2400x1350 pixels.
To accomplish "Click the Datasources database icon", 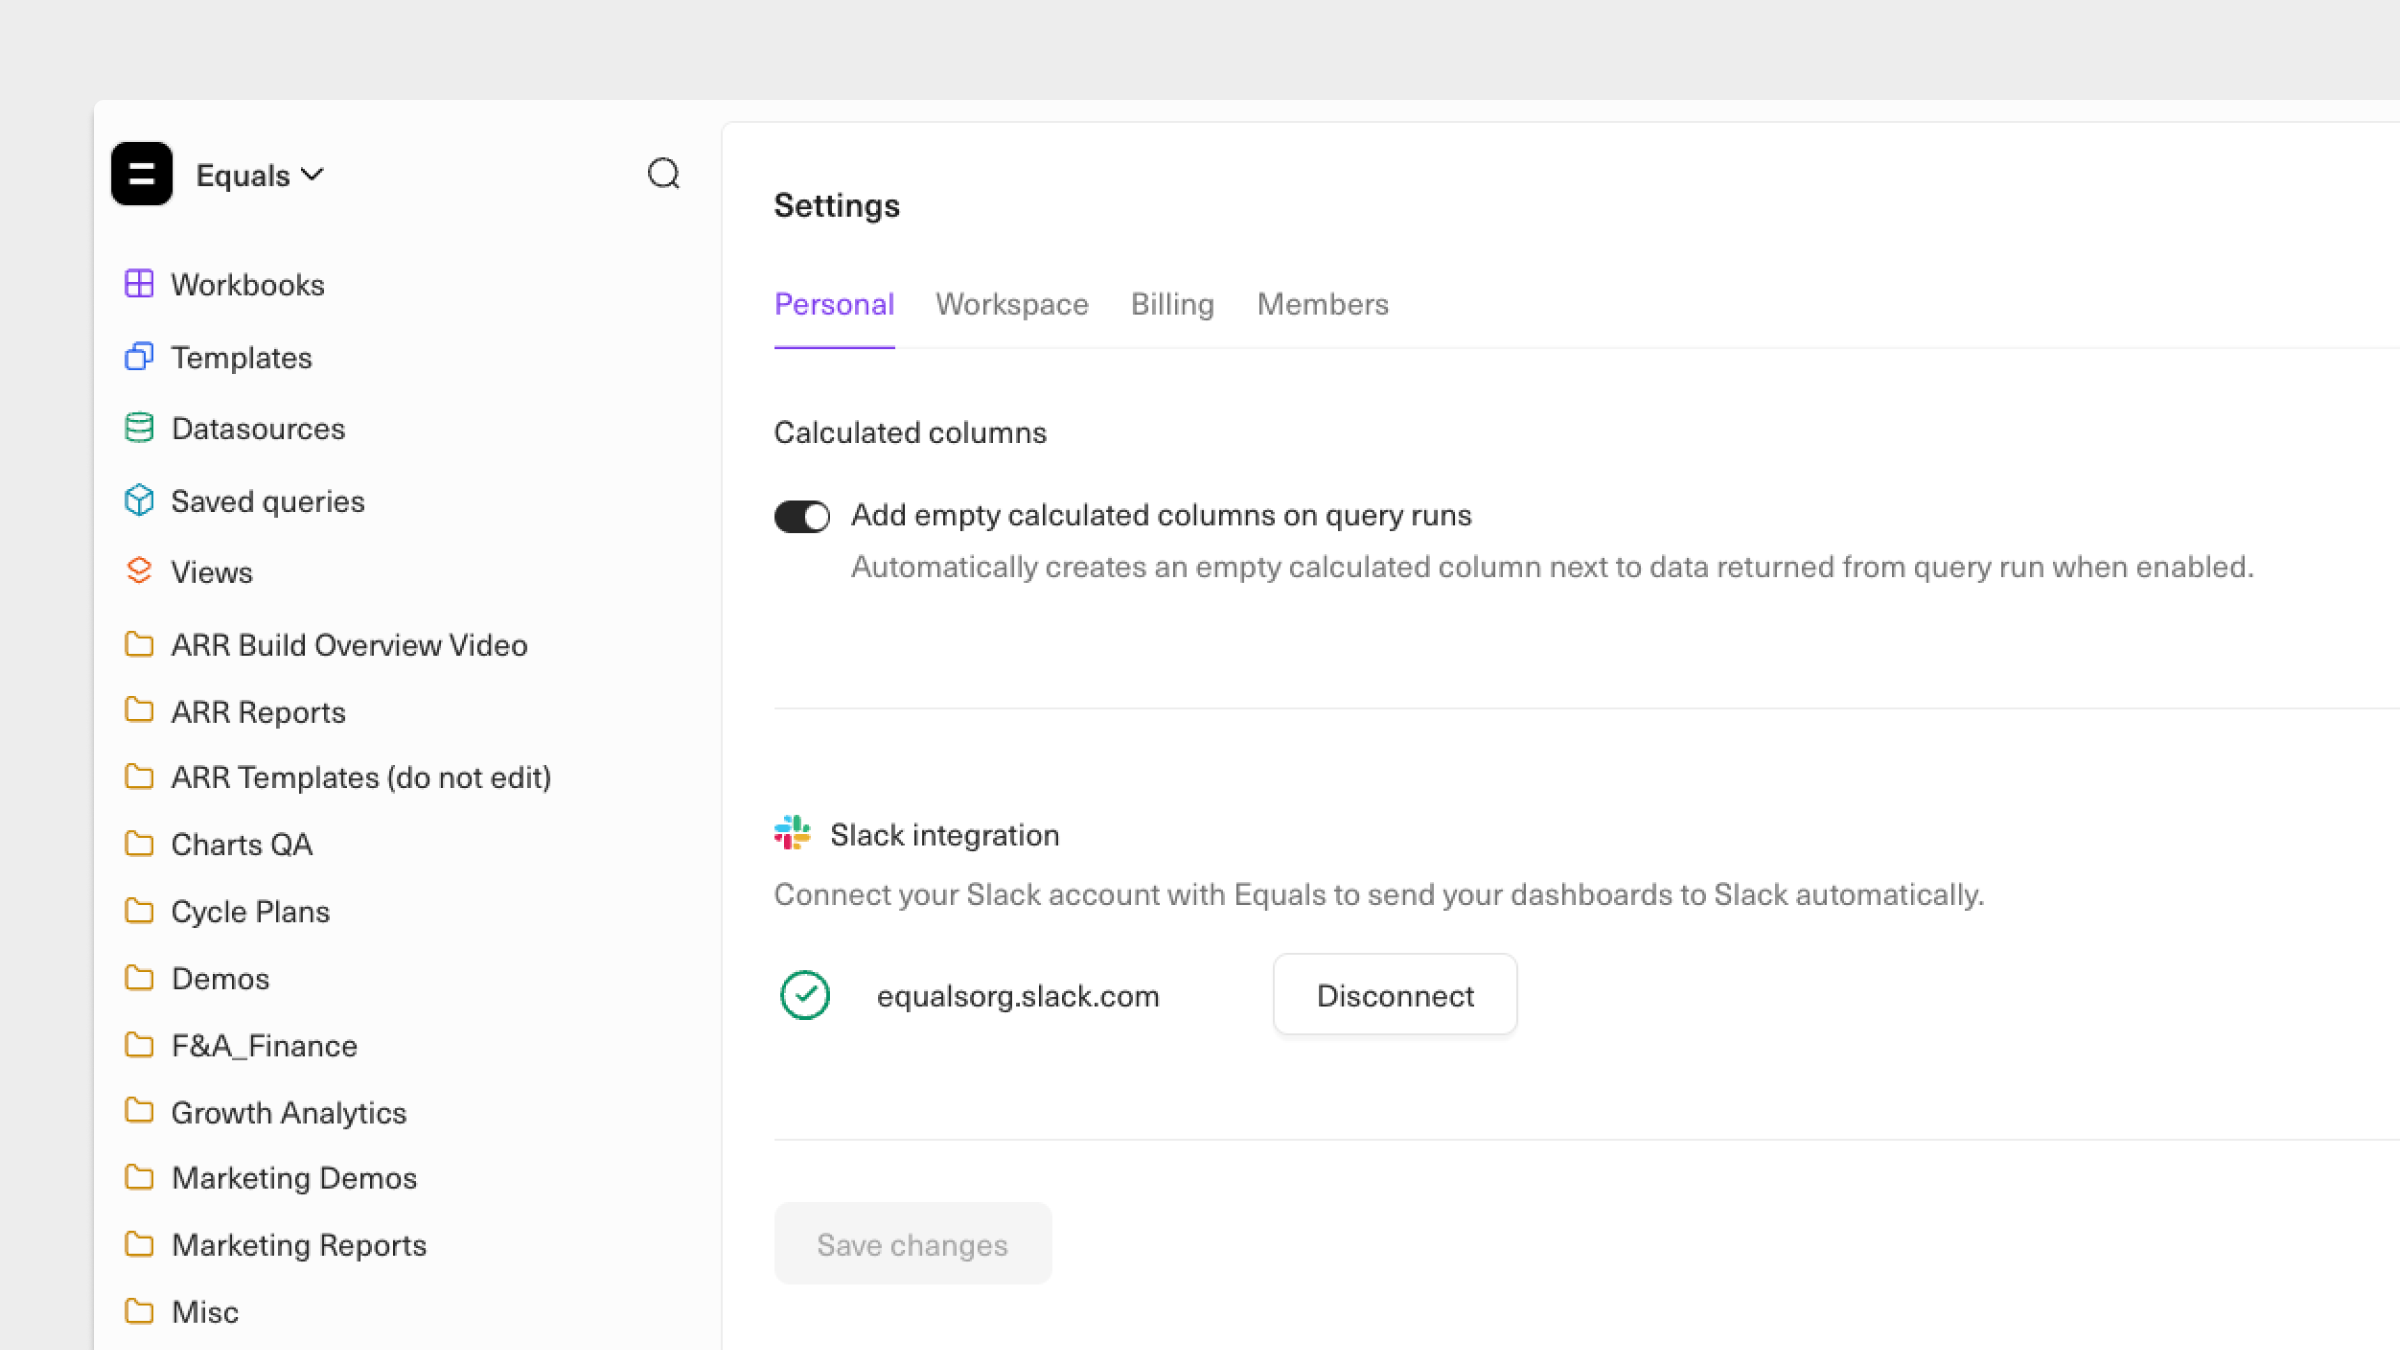I will pyautogui.click(x=139, y=428).
